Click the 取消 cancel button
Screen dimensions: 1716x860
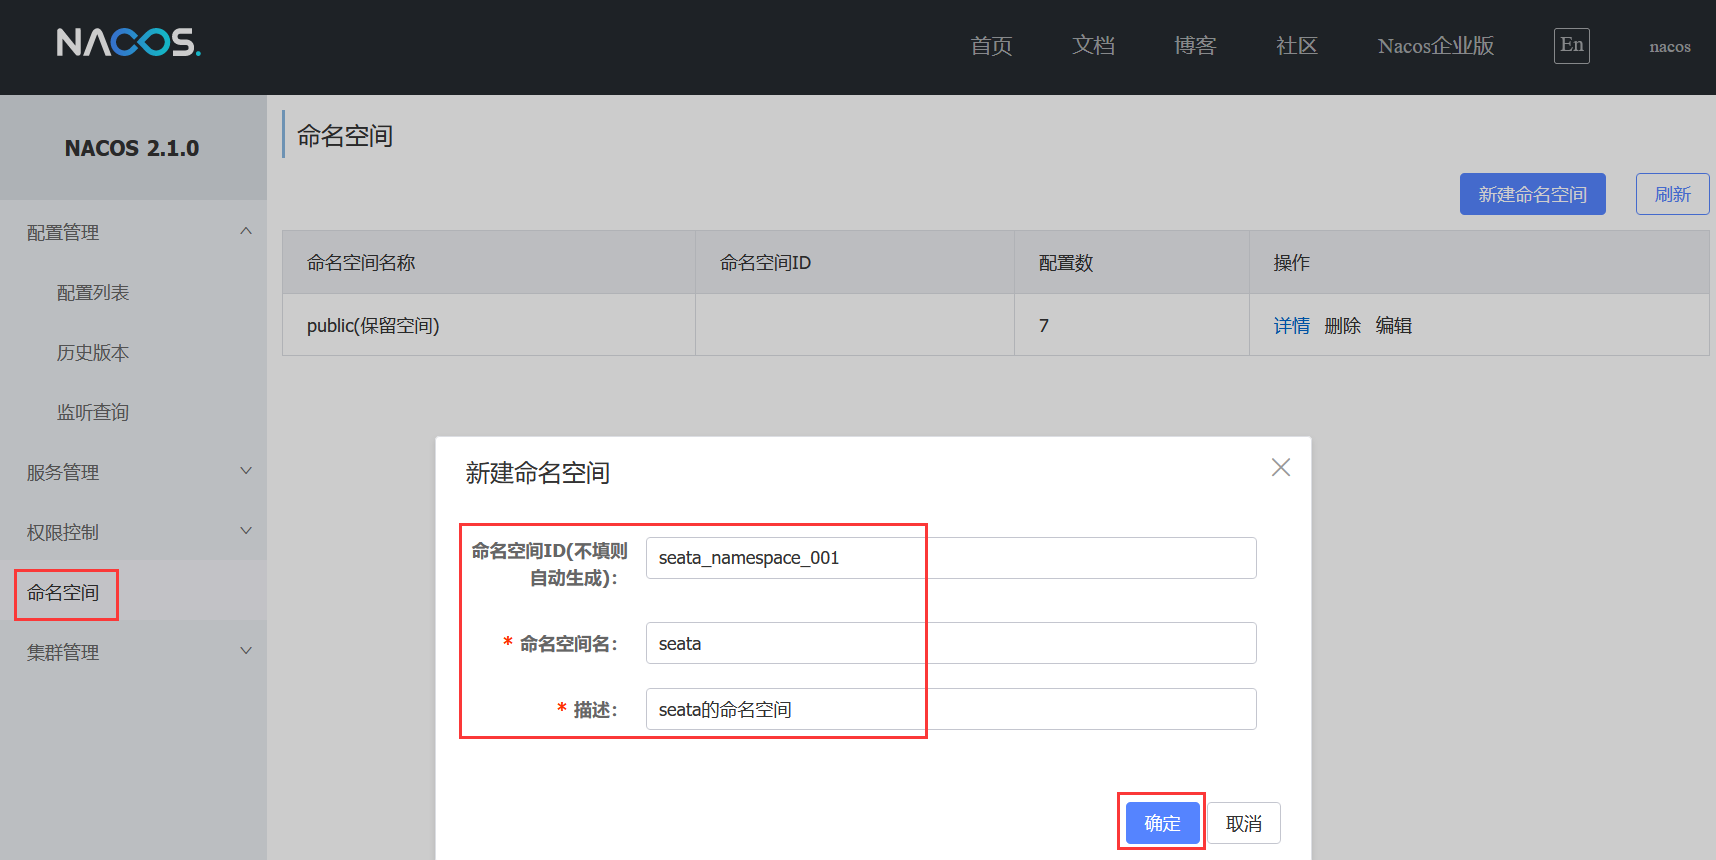pos(1243,823)
